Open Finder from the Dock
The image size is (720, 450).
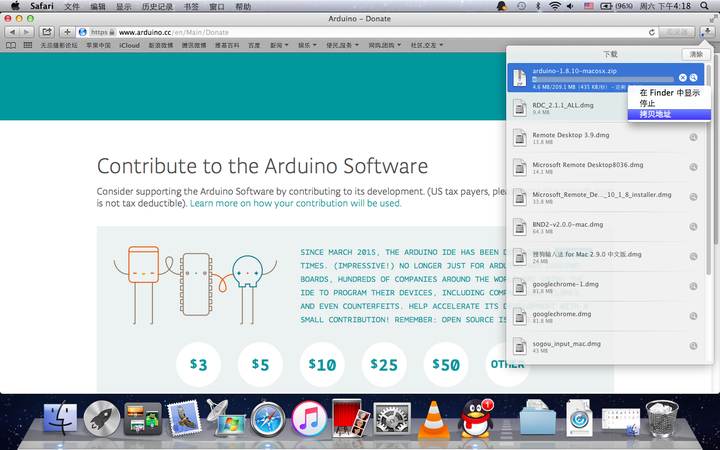pos(61,417)
